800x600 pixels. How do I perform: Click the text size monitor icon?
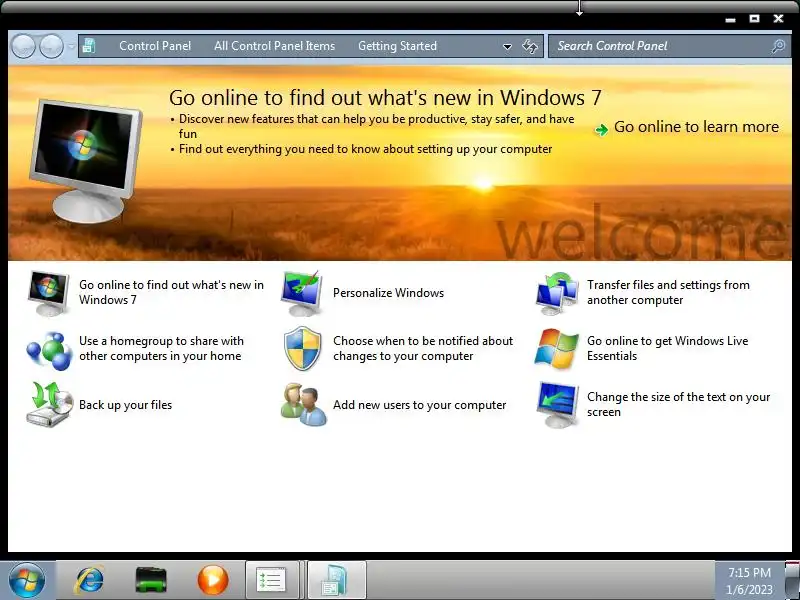pyautogui.click(x=557, y=405)
